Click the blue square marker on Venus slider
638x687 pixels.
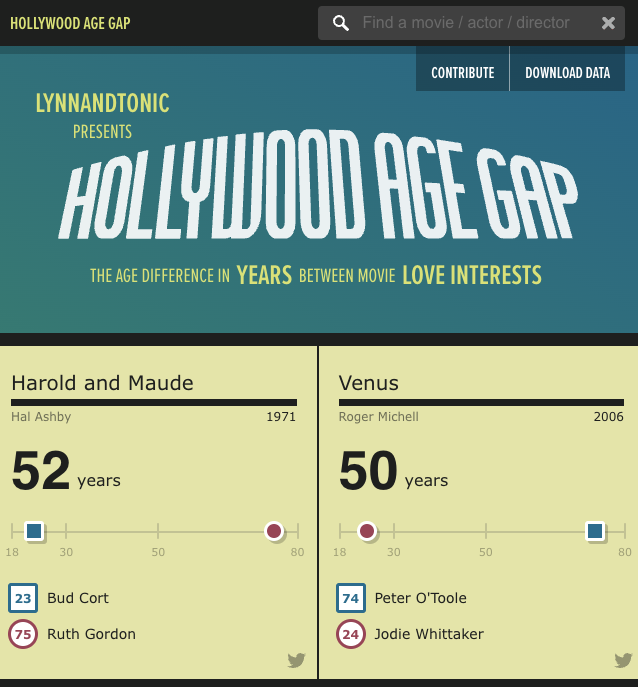point(595,530)
